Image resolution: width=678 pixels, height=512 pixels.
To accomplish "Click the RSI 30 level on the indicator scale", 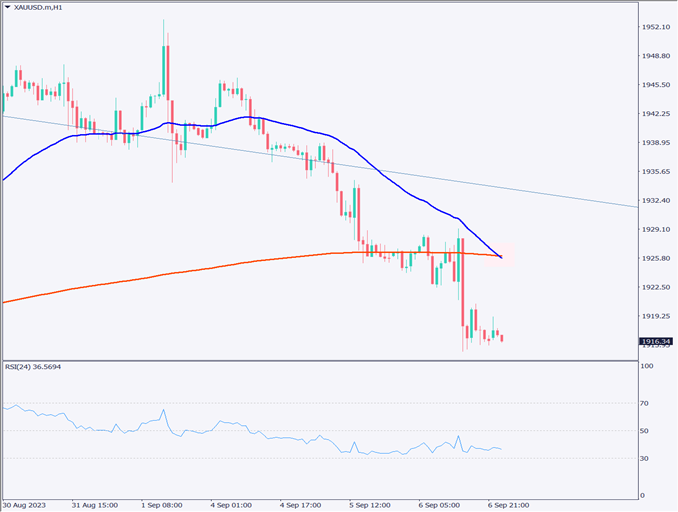I will coord(645,458).
